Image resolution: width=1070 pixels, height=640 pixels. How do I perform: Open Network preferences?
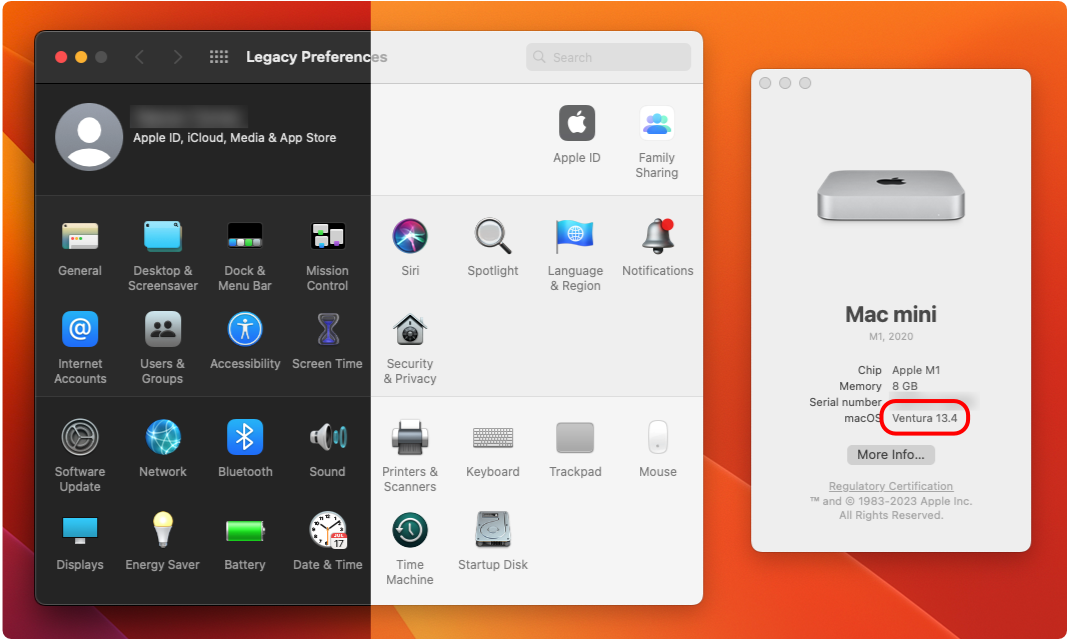coord(162,437)
